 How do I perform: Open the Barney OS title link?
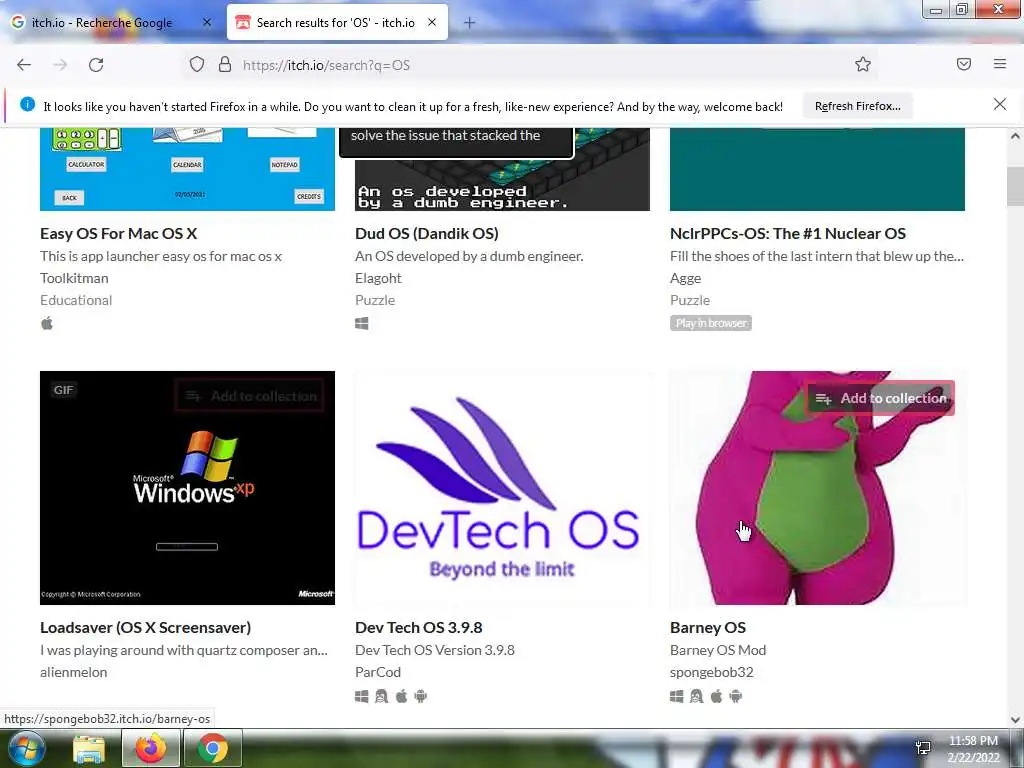click(x=708, y=628)
